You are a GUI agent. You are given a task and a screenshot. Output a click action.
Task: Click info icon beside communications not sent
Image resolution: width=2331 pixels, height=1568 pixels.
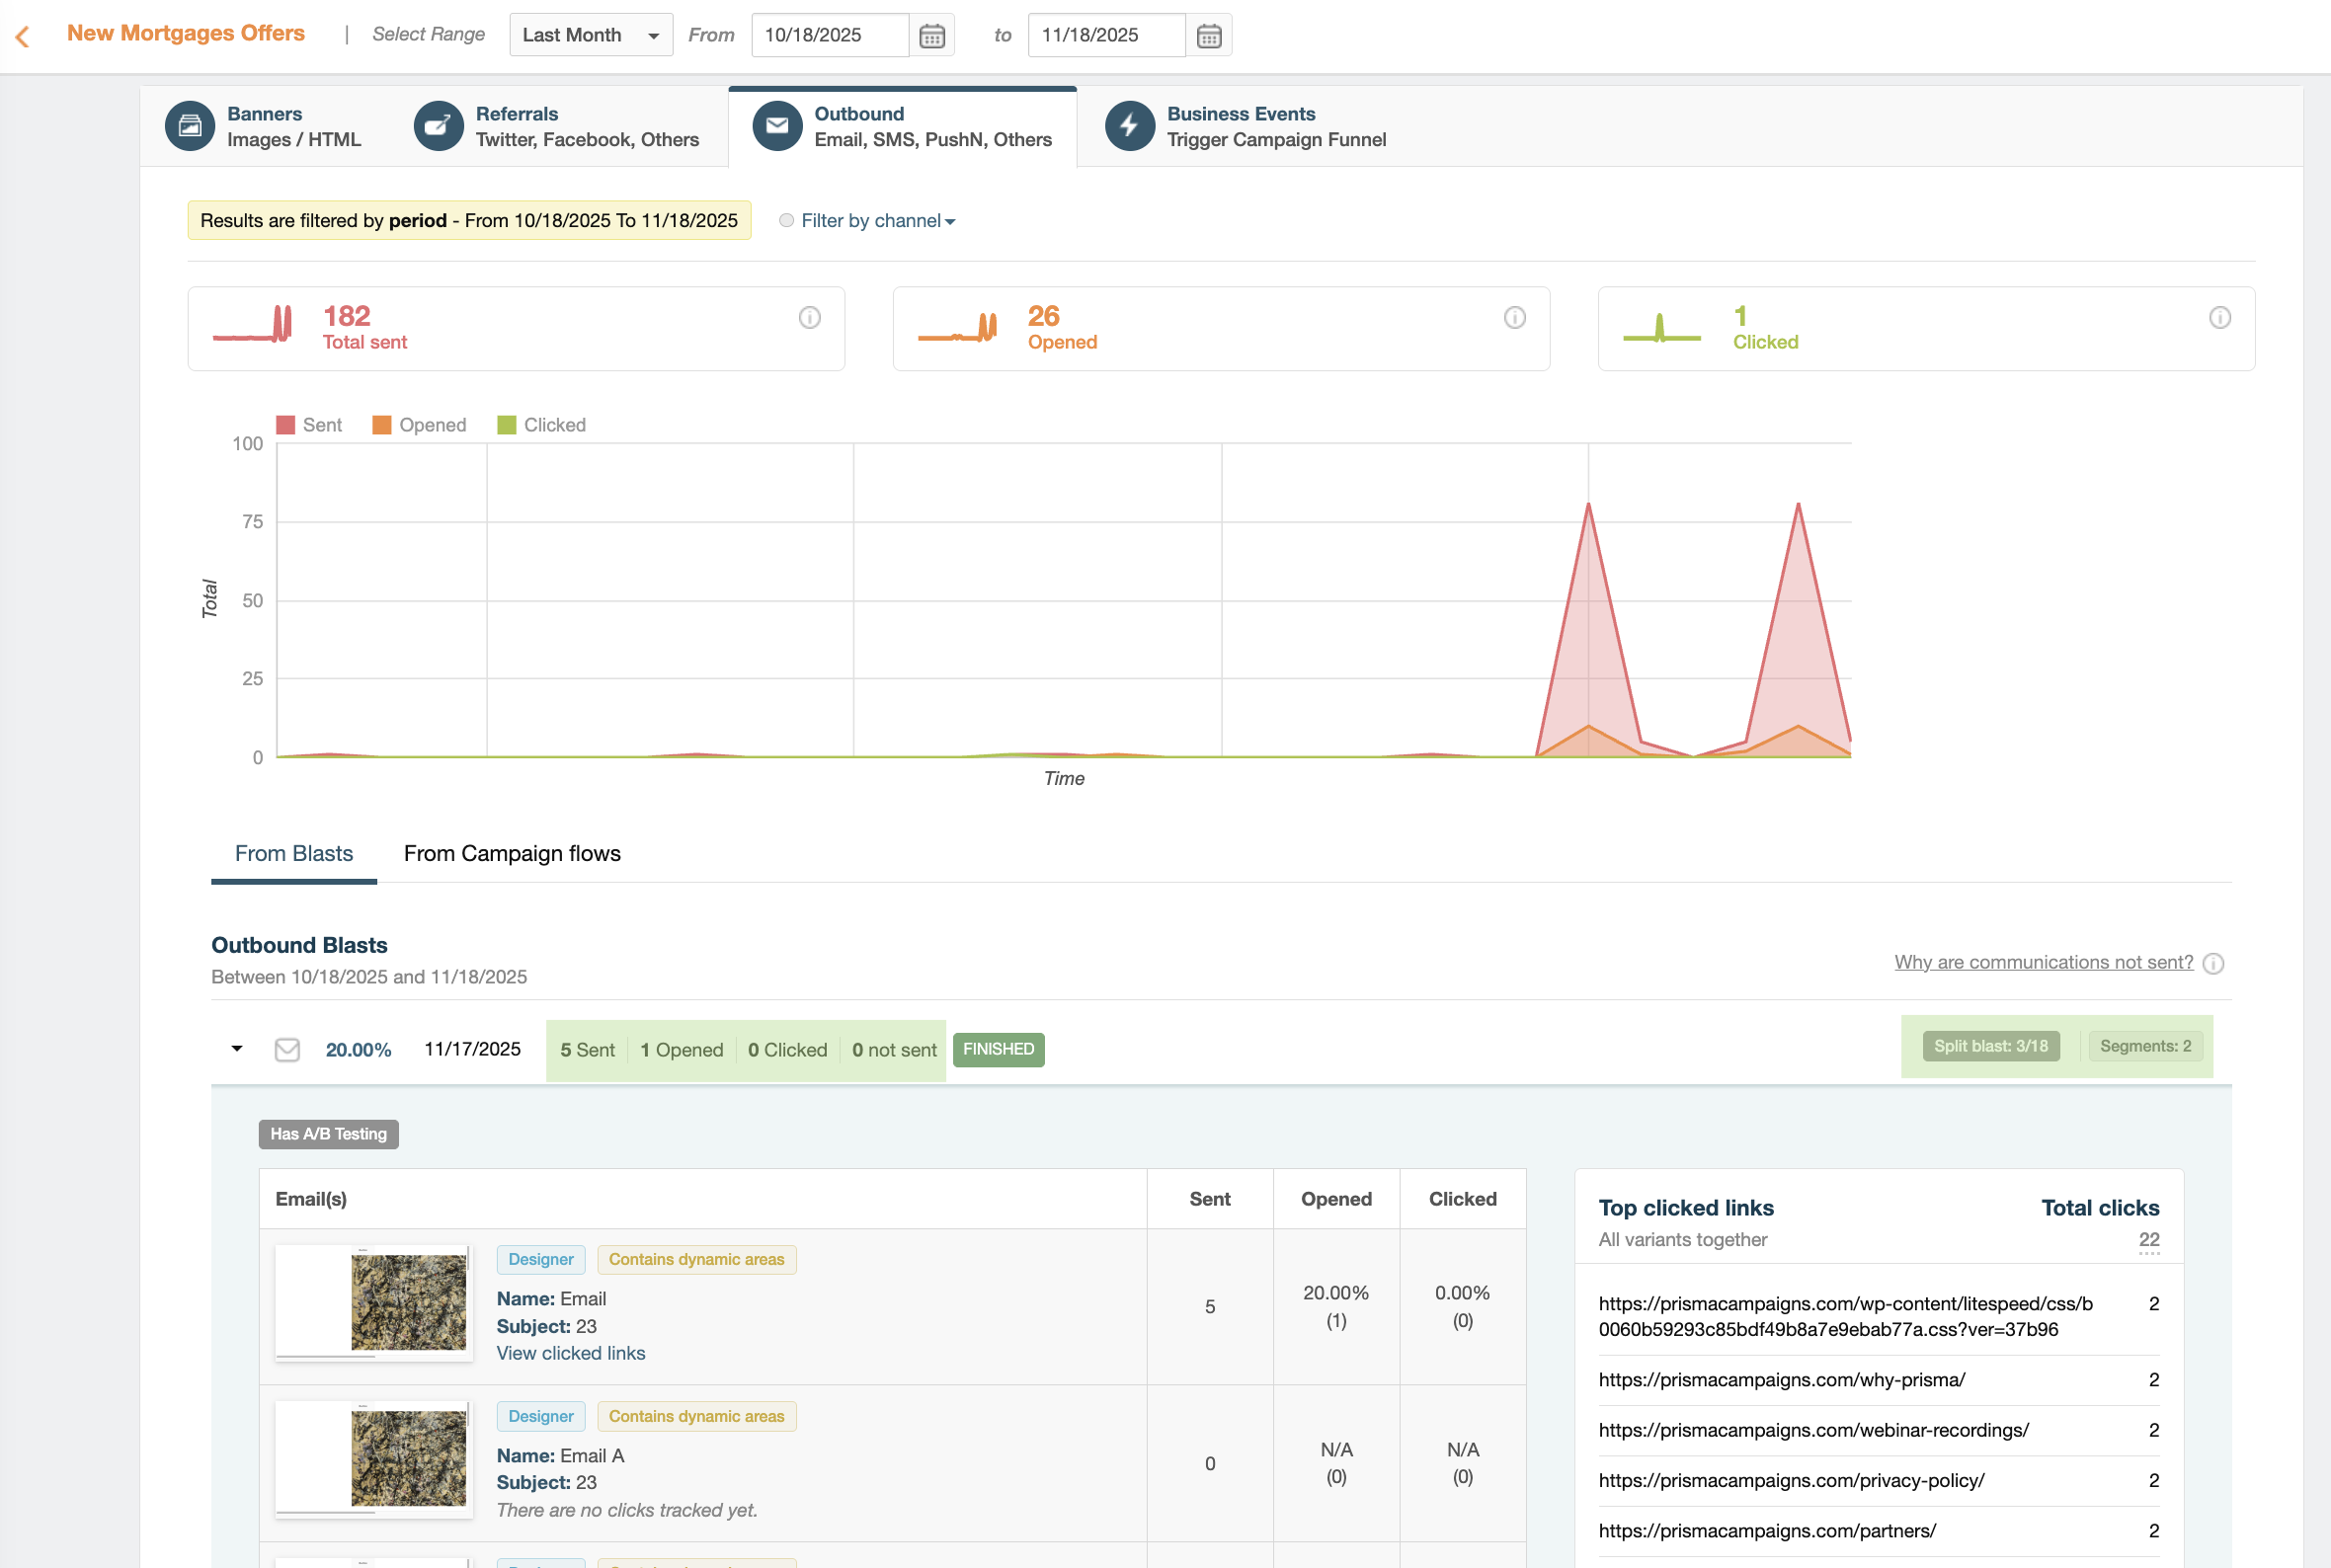point(2213,963)
